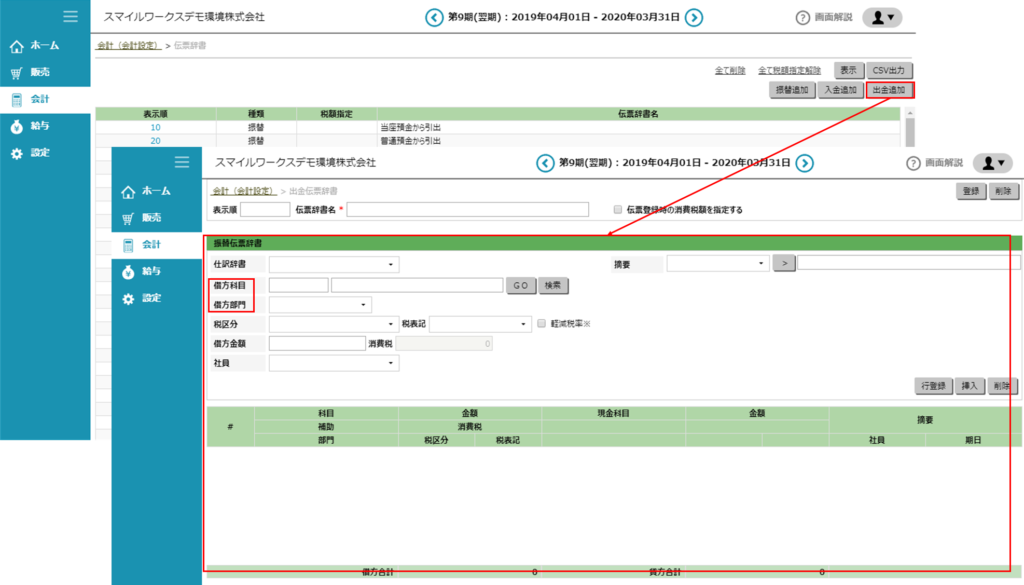The image size is (1024, 585).
Task: Enable 伝票登録時の消費税額を指定する checkbox
Action: (x=618, y=210)
